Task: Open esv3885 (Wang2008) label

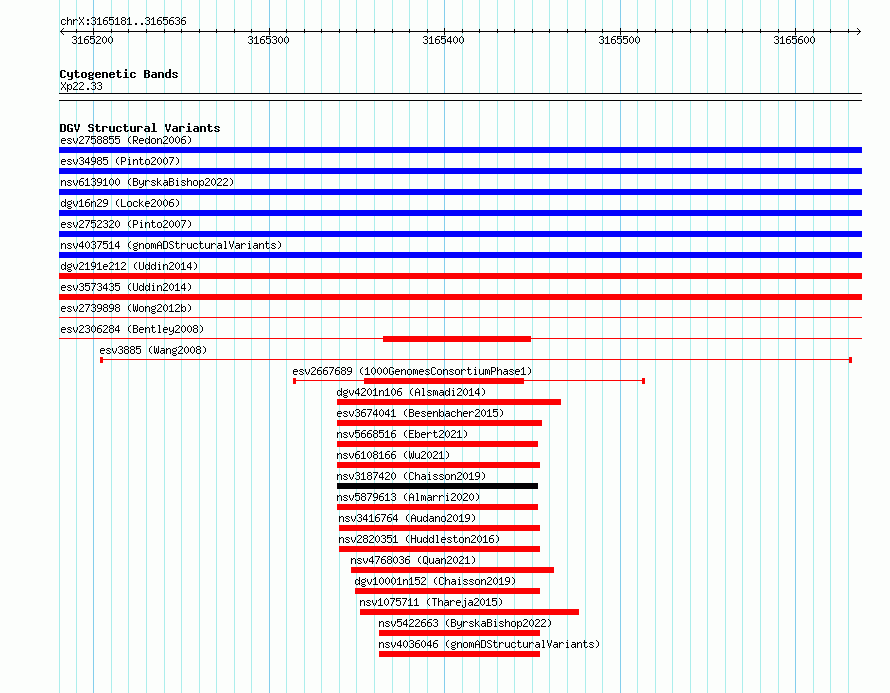Action: pyautogui.click(x=153, y=350)
